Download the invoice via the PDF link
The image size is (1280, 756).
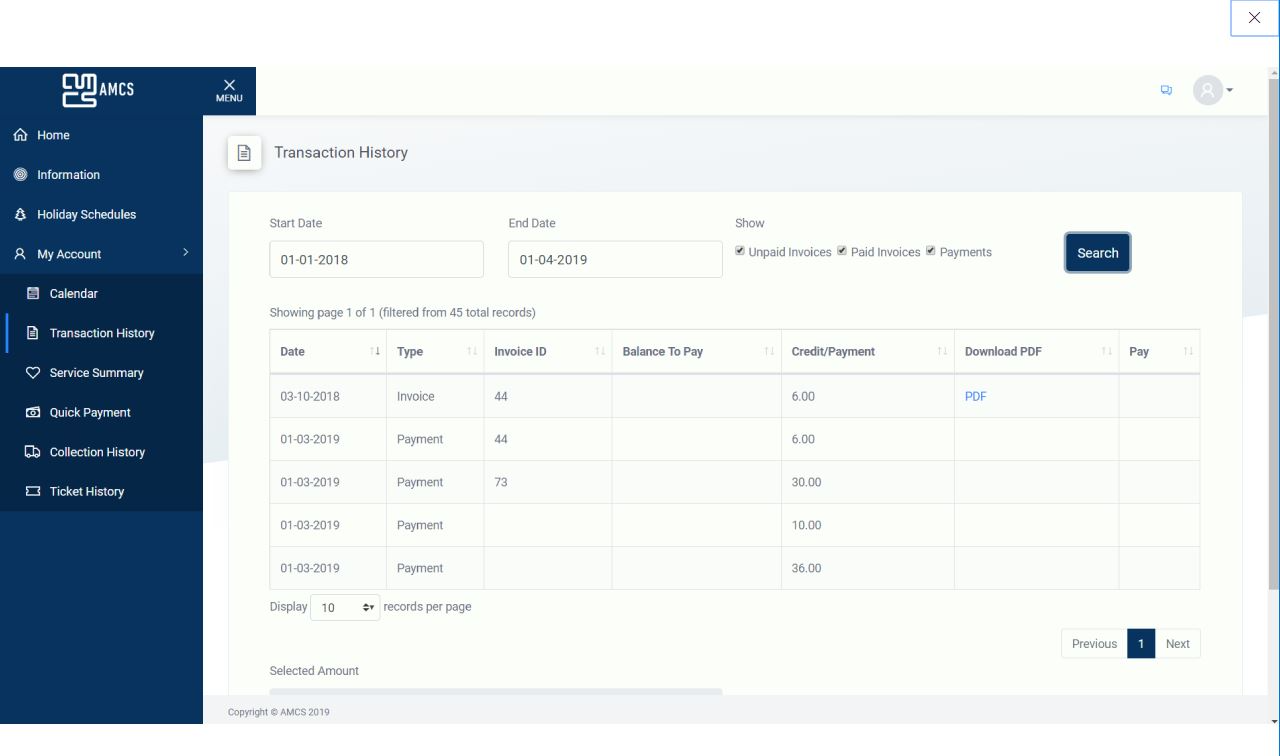976,396
